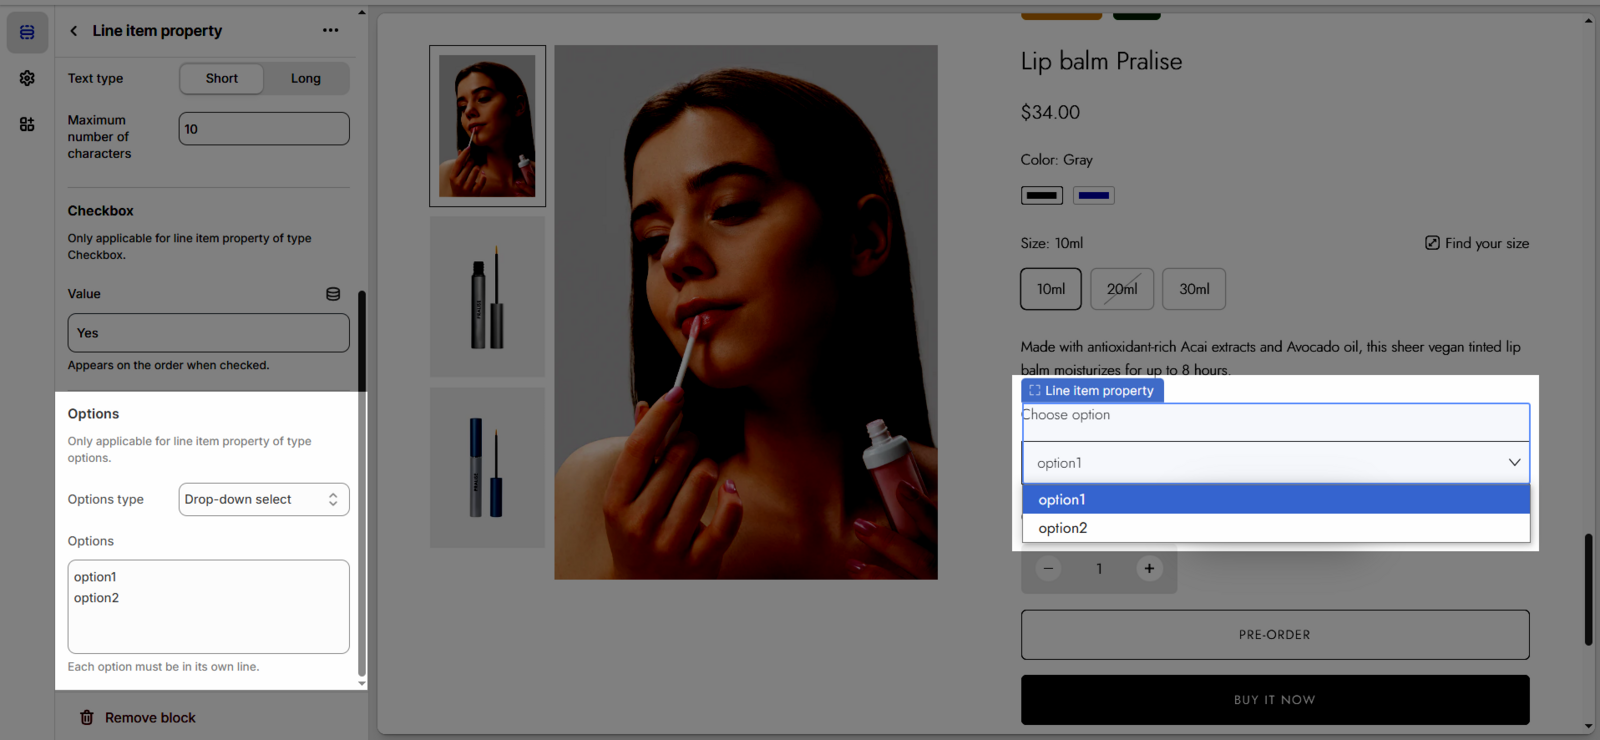
Task: Open the Options type Drop-down select
Action: (x=263, y=500)
